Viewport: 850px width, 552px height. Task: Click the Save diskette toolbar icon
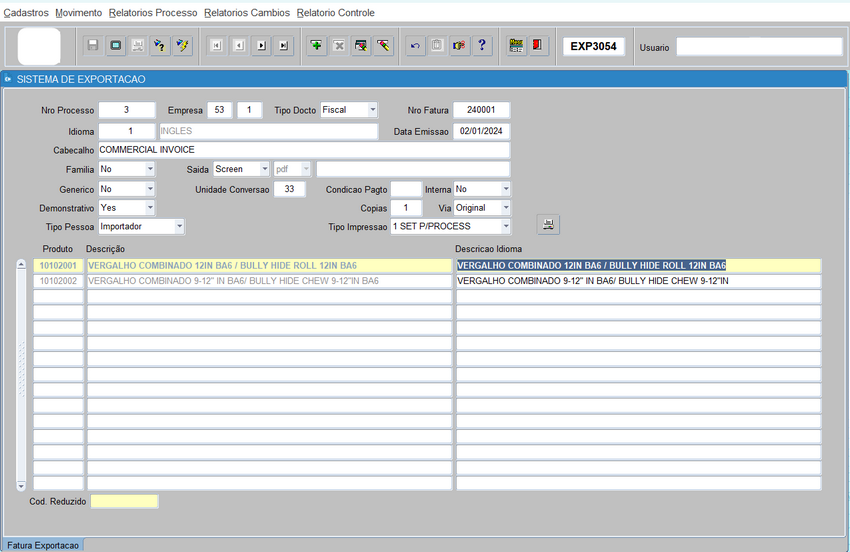click(93, 45)
